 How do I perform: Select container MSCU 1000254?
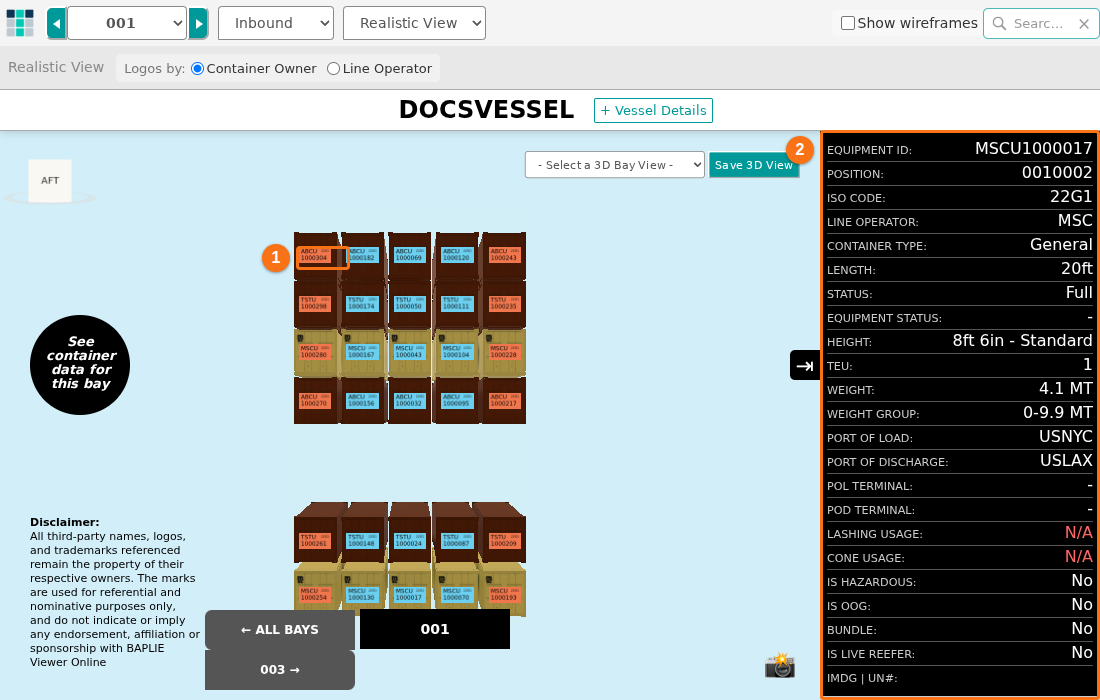pyautogui.click(x=315, y=594)
